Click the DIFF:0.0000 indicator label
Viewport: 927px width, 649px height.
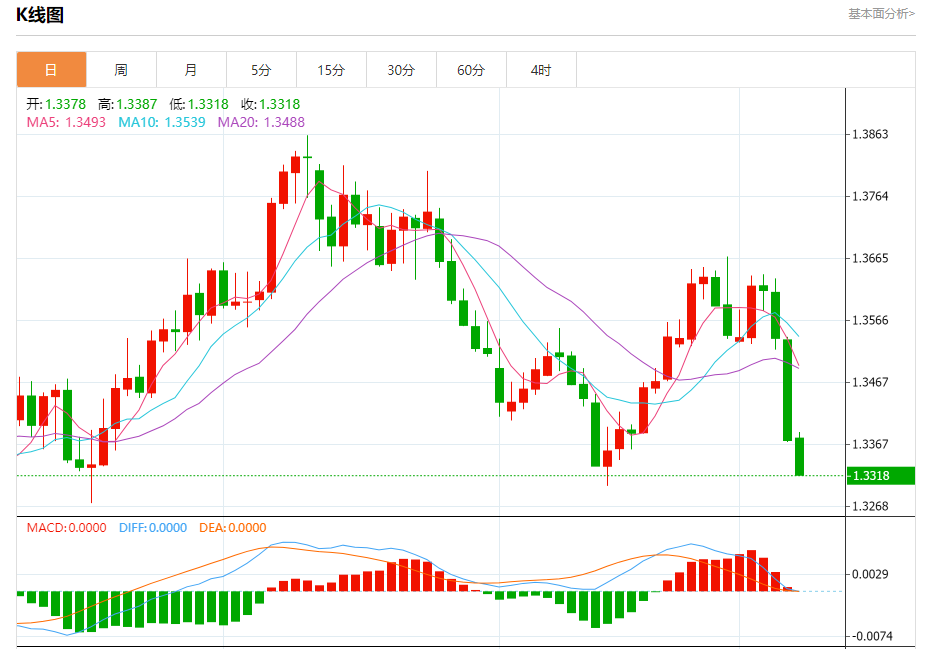tap(153, 527)
